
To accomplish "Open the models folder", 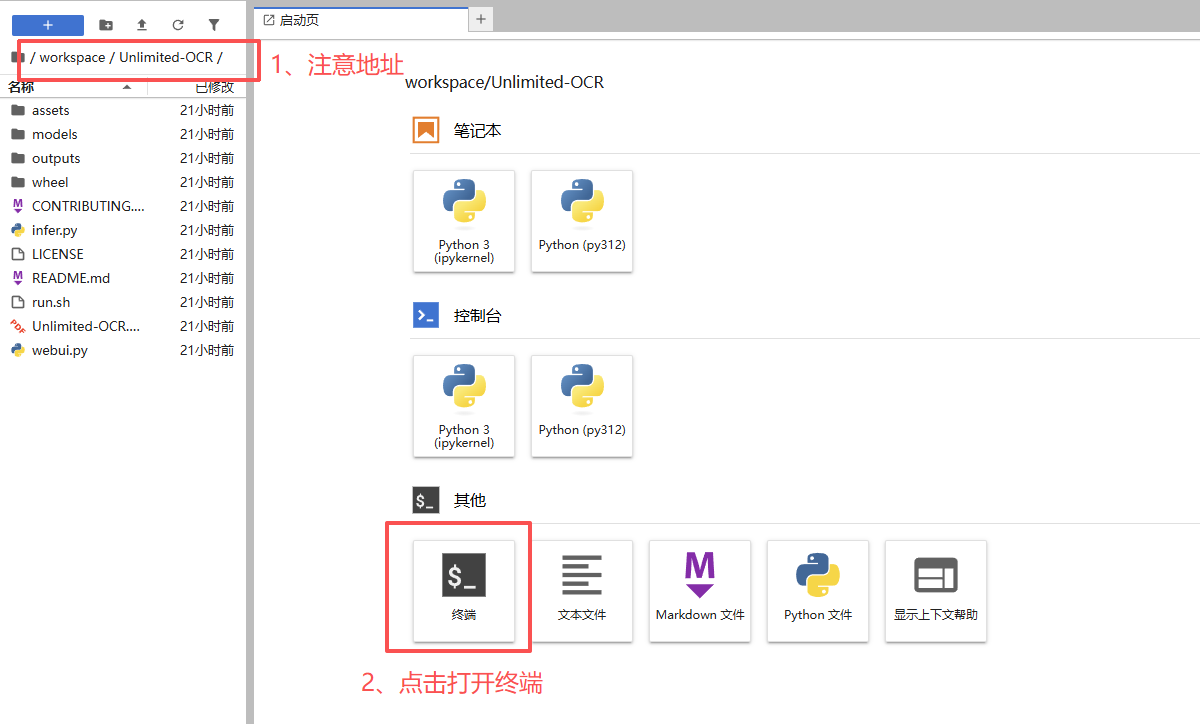I will 122,134.
